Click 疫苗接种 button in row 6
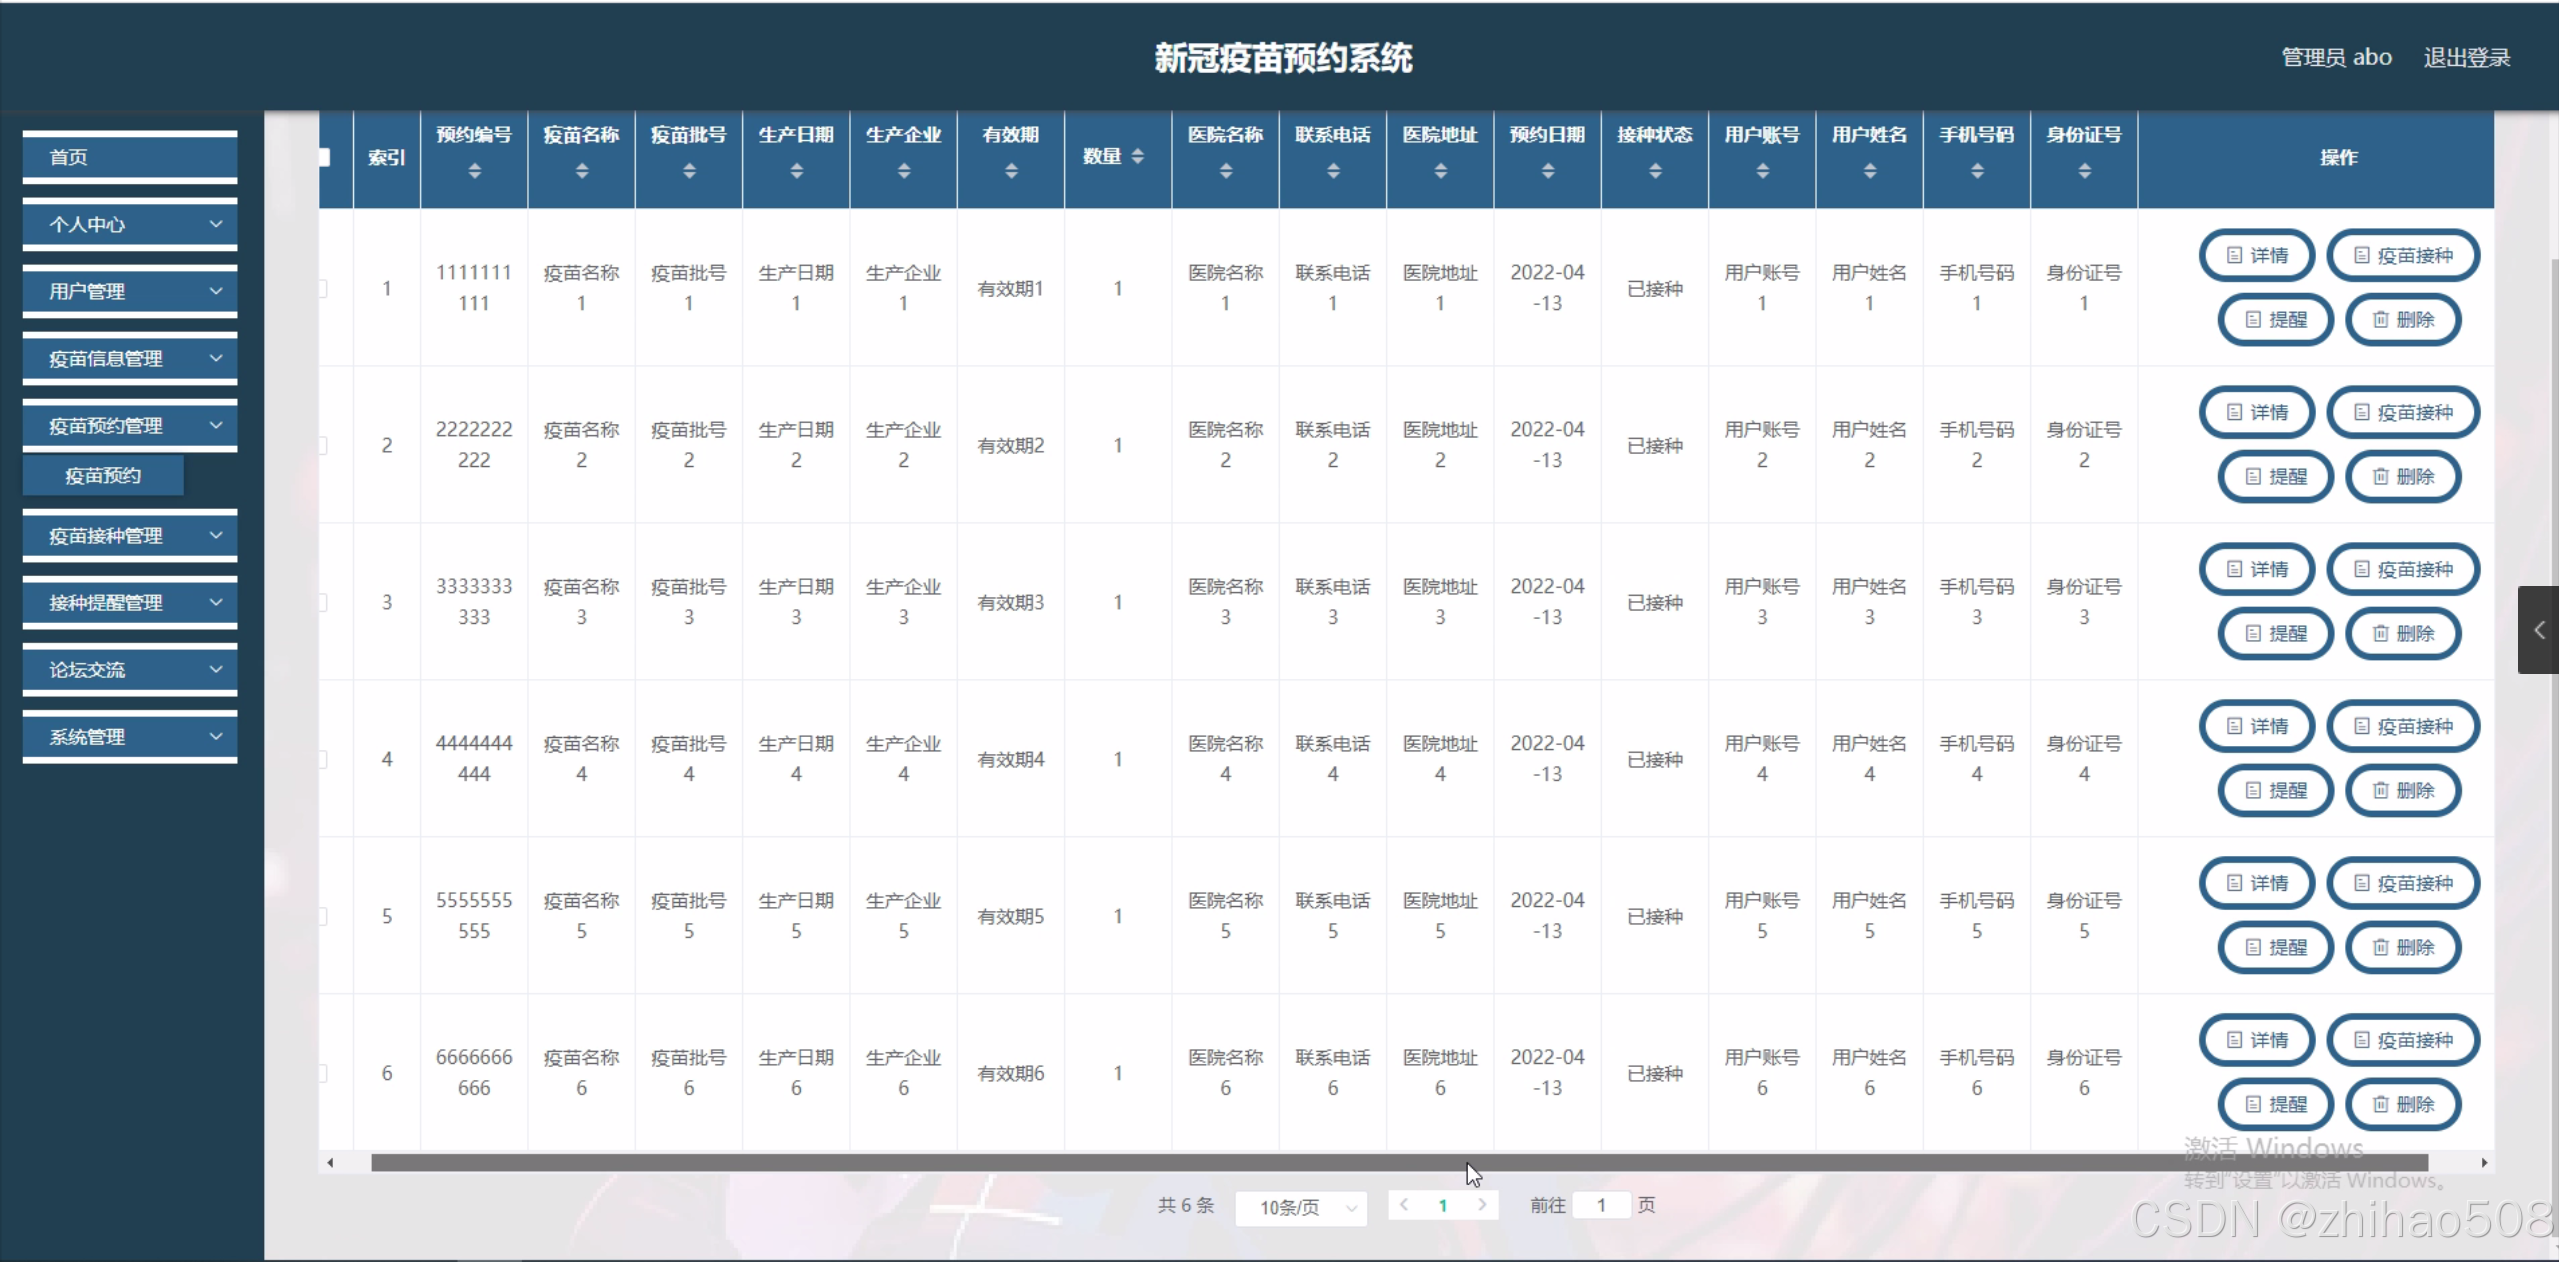The height and width of the screenshot is (1262, 2559). click(2402, 1041)
